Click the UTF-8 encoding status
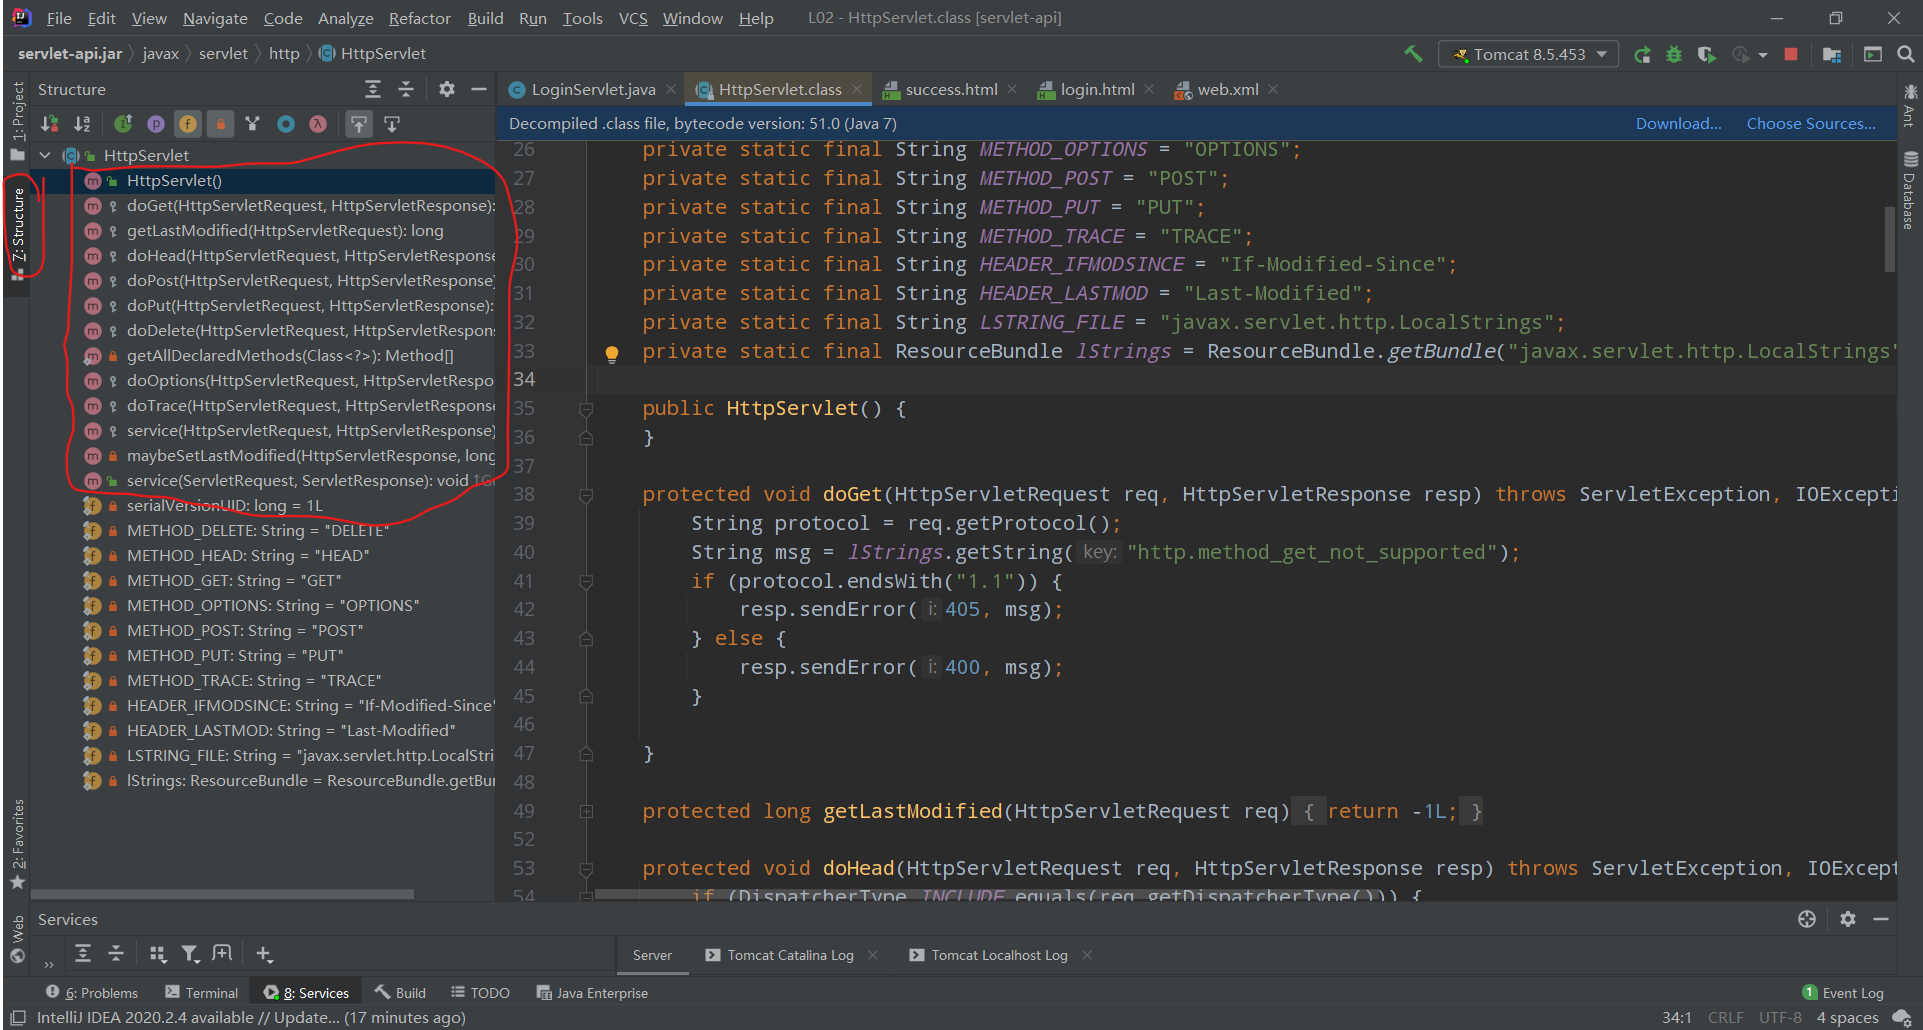This screenshot has height=1030, width=1923. click(x=1779, y=1018)
